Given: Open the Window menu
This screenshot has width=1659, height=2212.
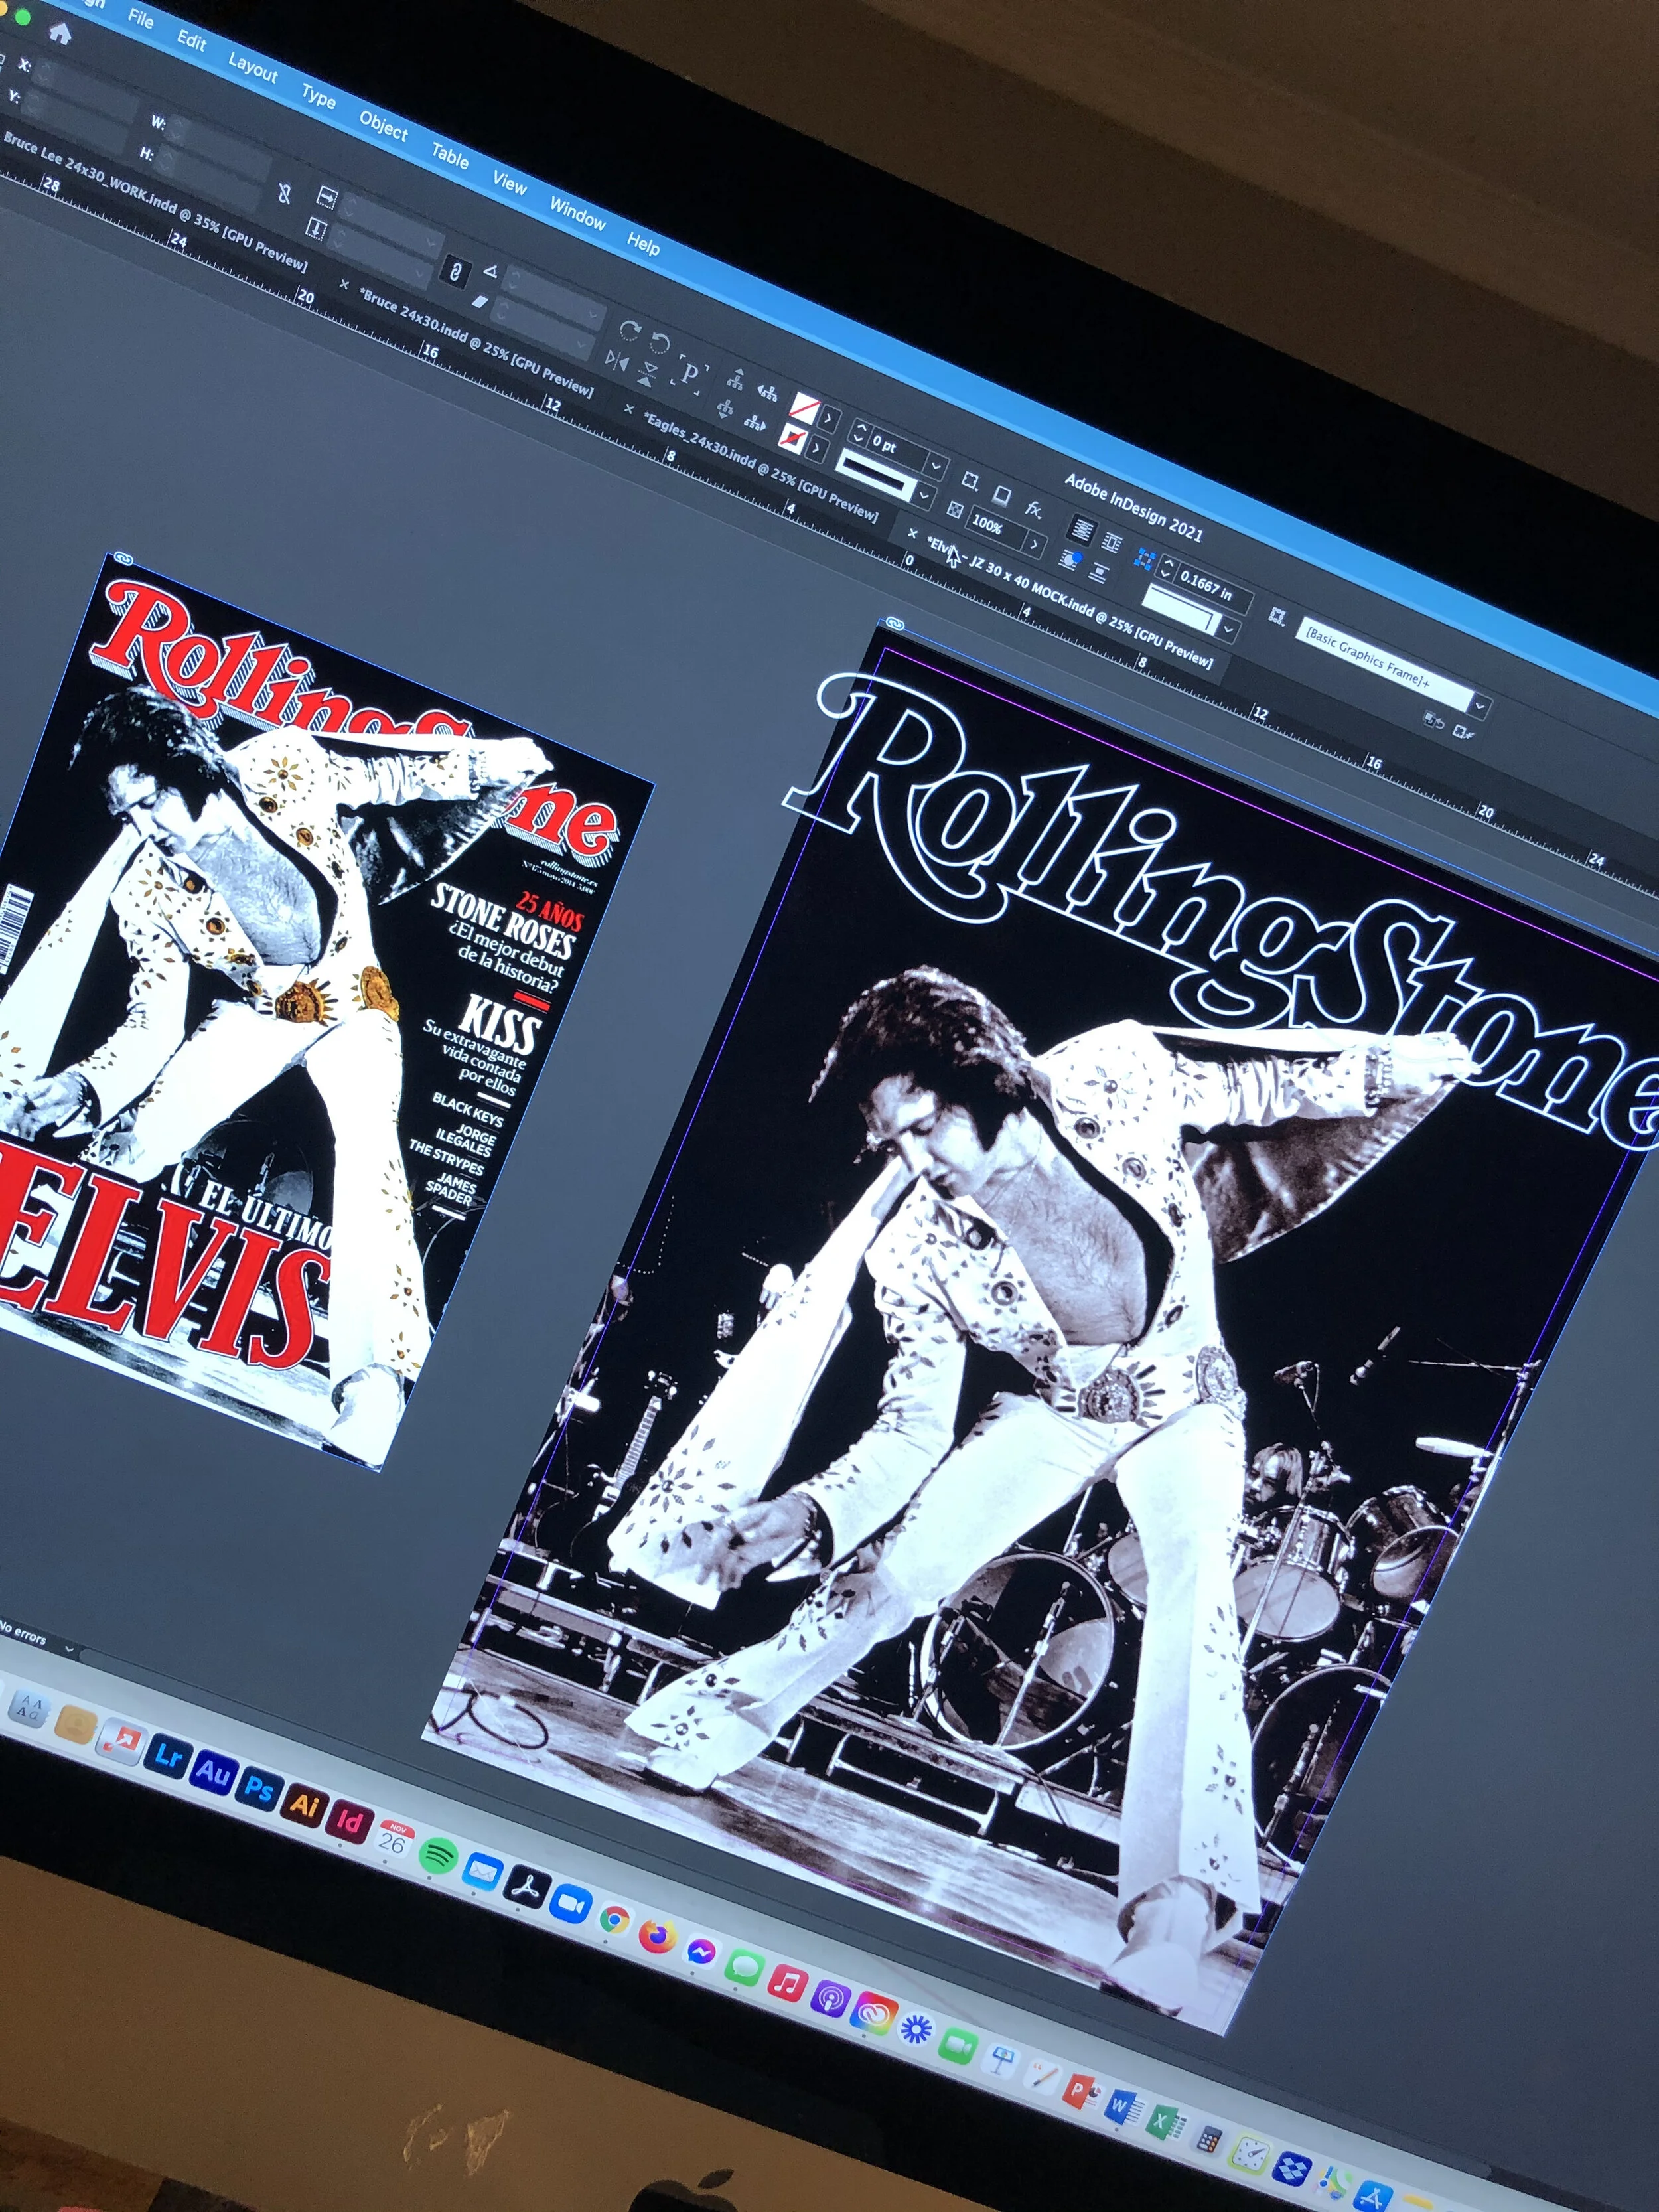Looking at the screenshot, I should click(x=578, y=212).
